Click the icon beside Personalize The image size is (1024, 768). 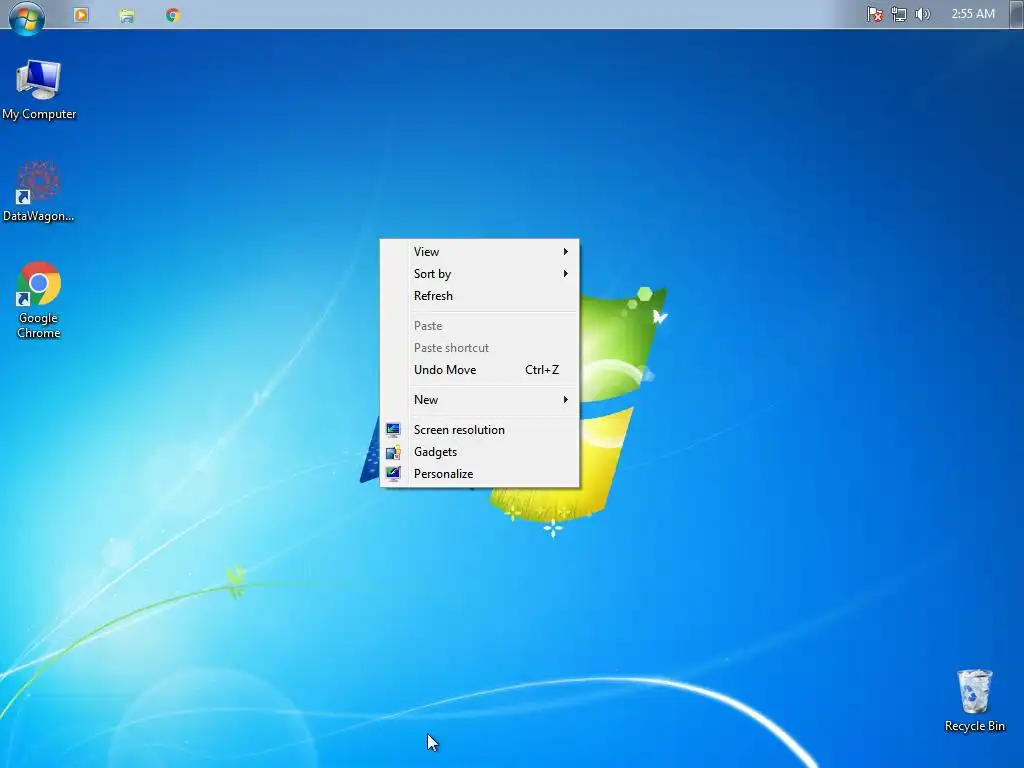[x=393, y=474]
